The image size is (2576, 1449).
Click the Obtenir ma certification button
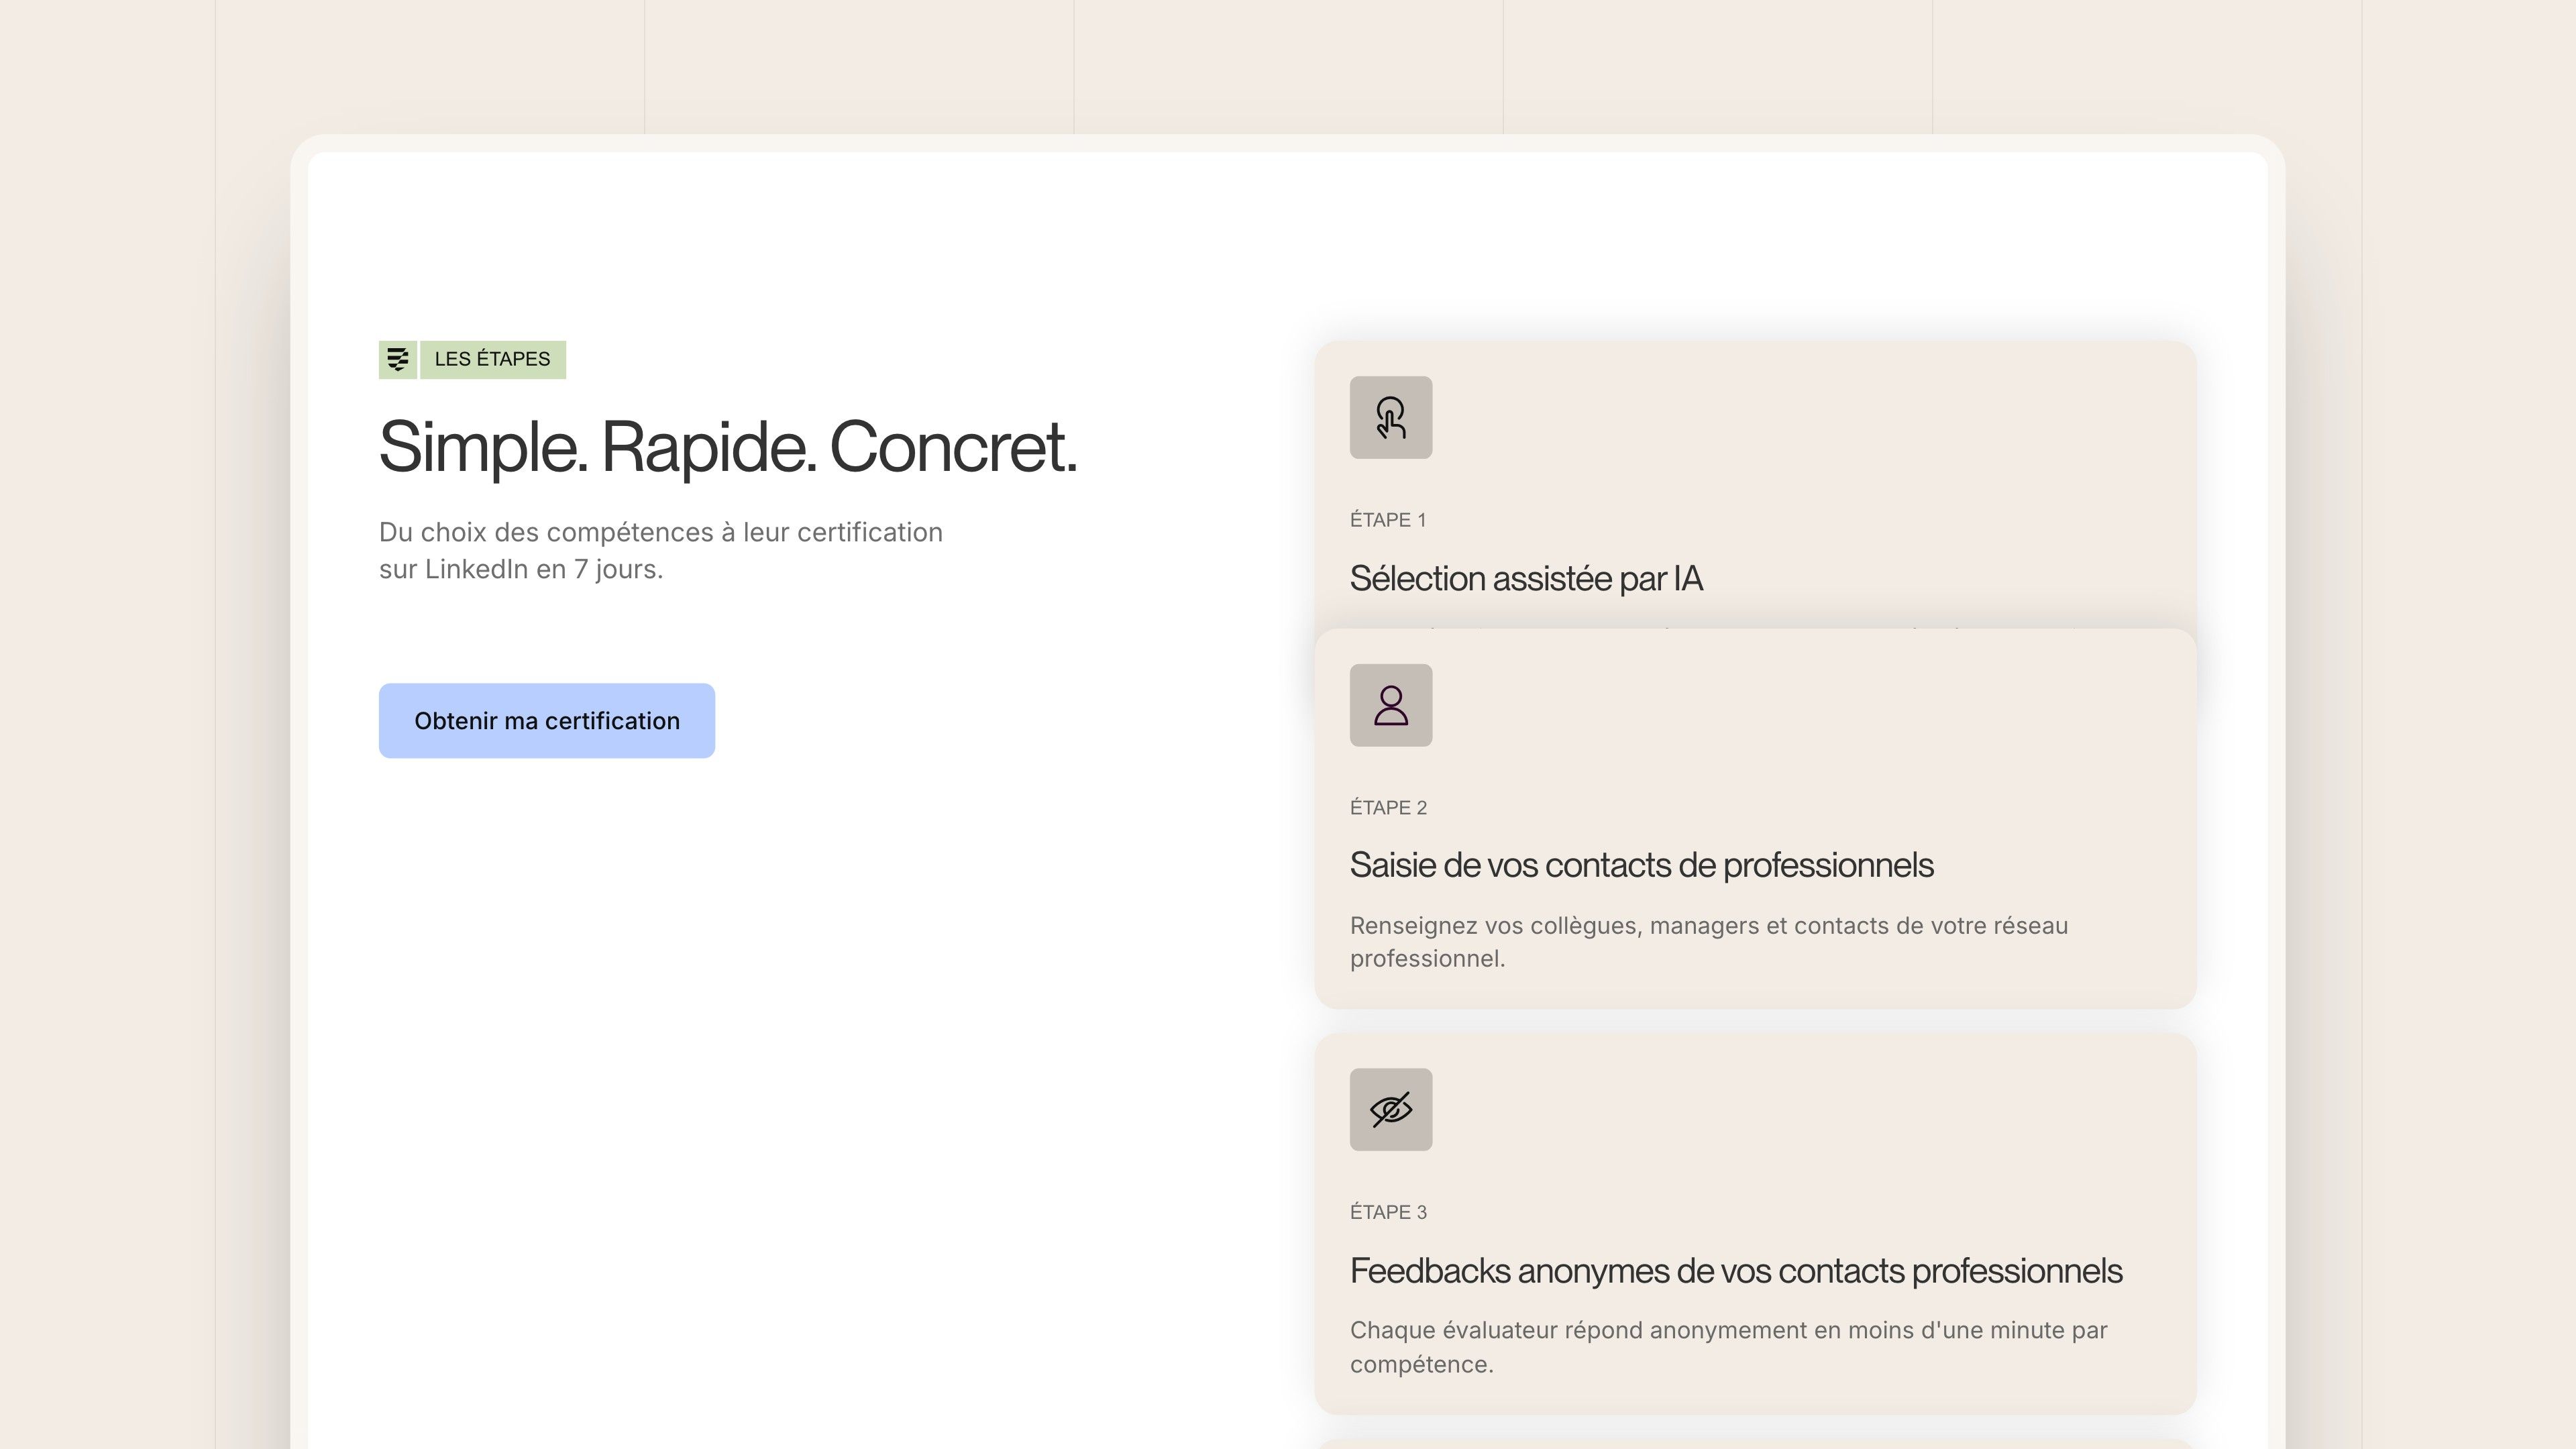click(x=547, y=721)
